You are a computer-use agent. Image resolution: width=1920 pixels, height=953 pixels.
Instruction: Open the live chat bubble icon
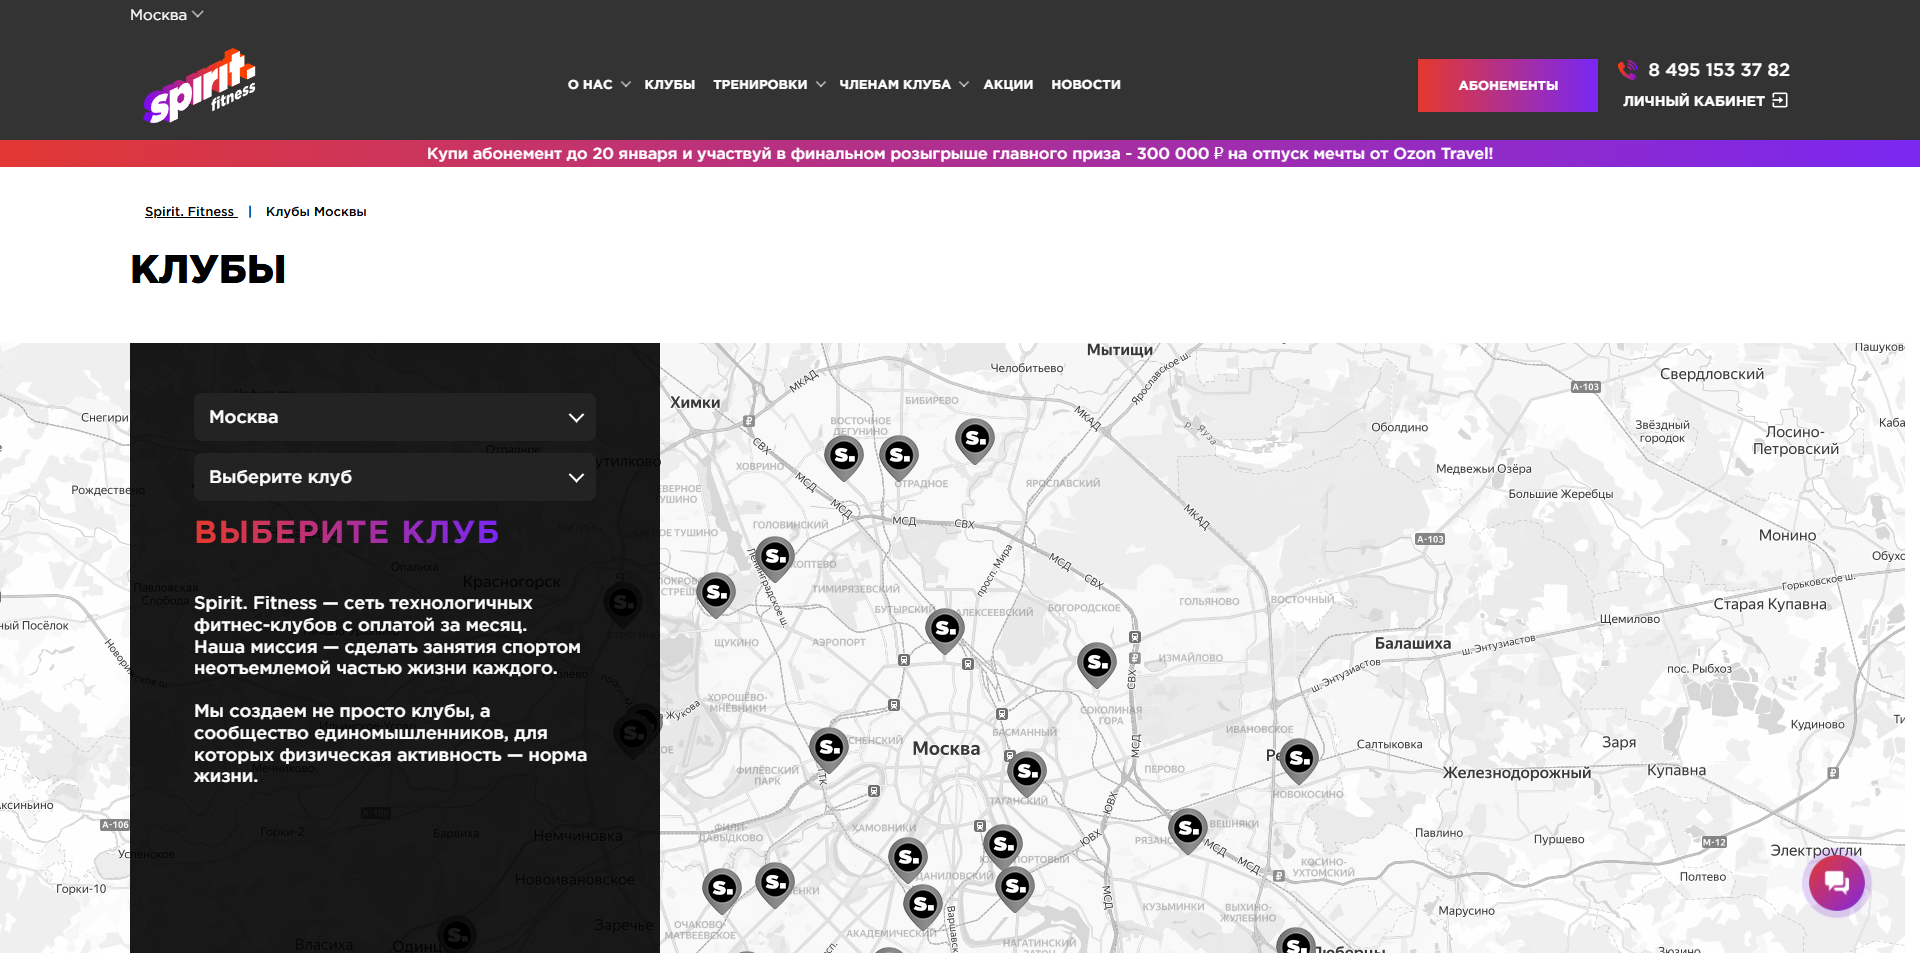click(1836, 883)
